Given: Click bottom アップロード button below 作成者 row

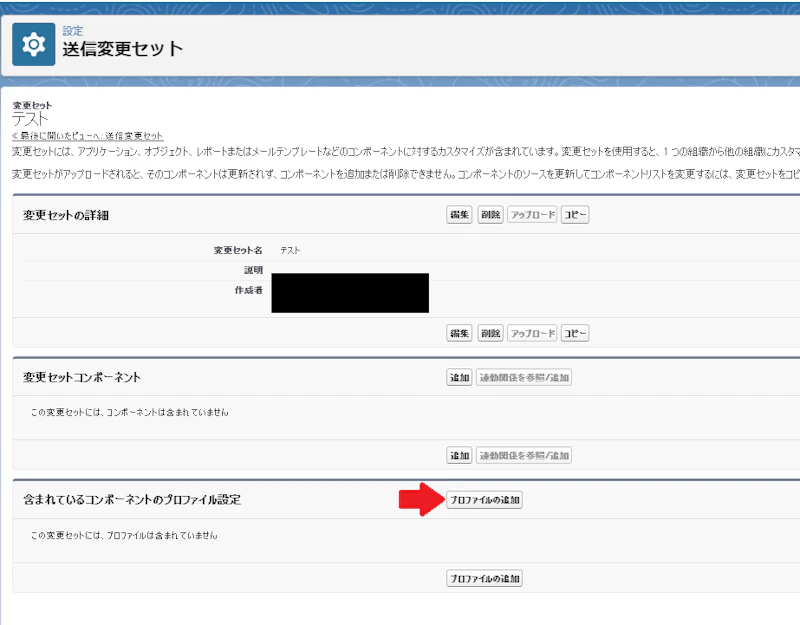Looking at the screenshot, I should coord(533,333).
